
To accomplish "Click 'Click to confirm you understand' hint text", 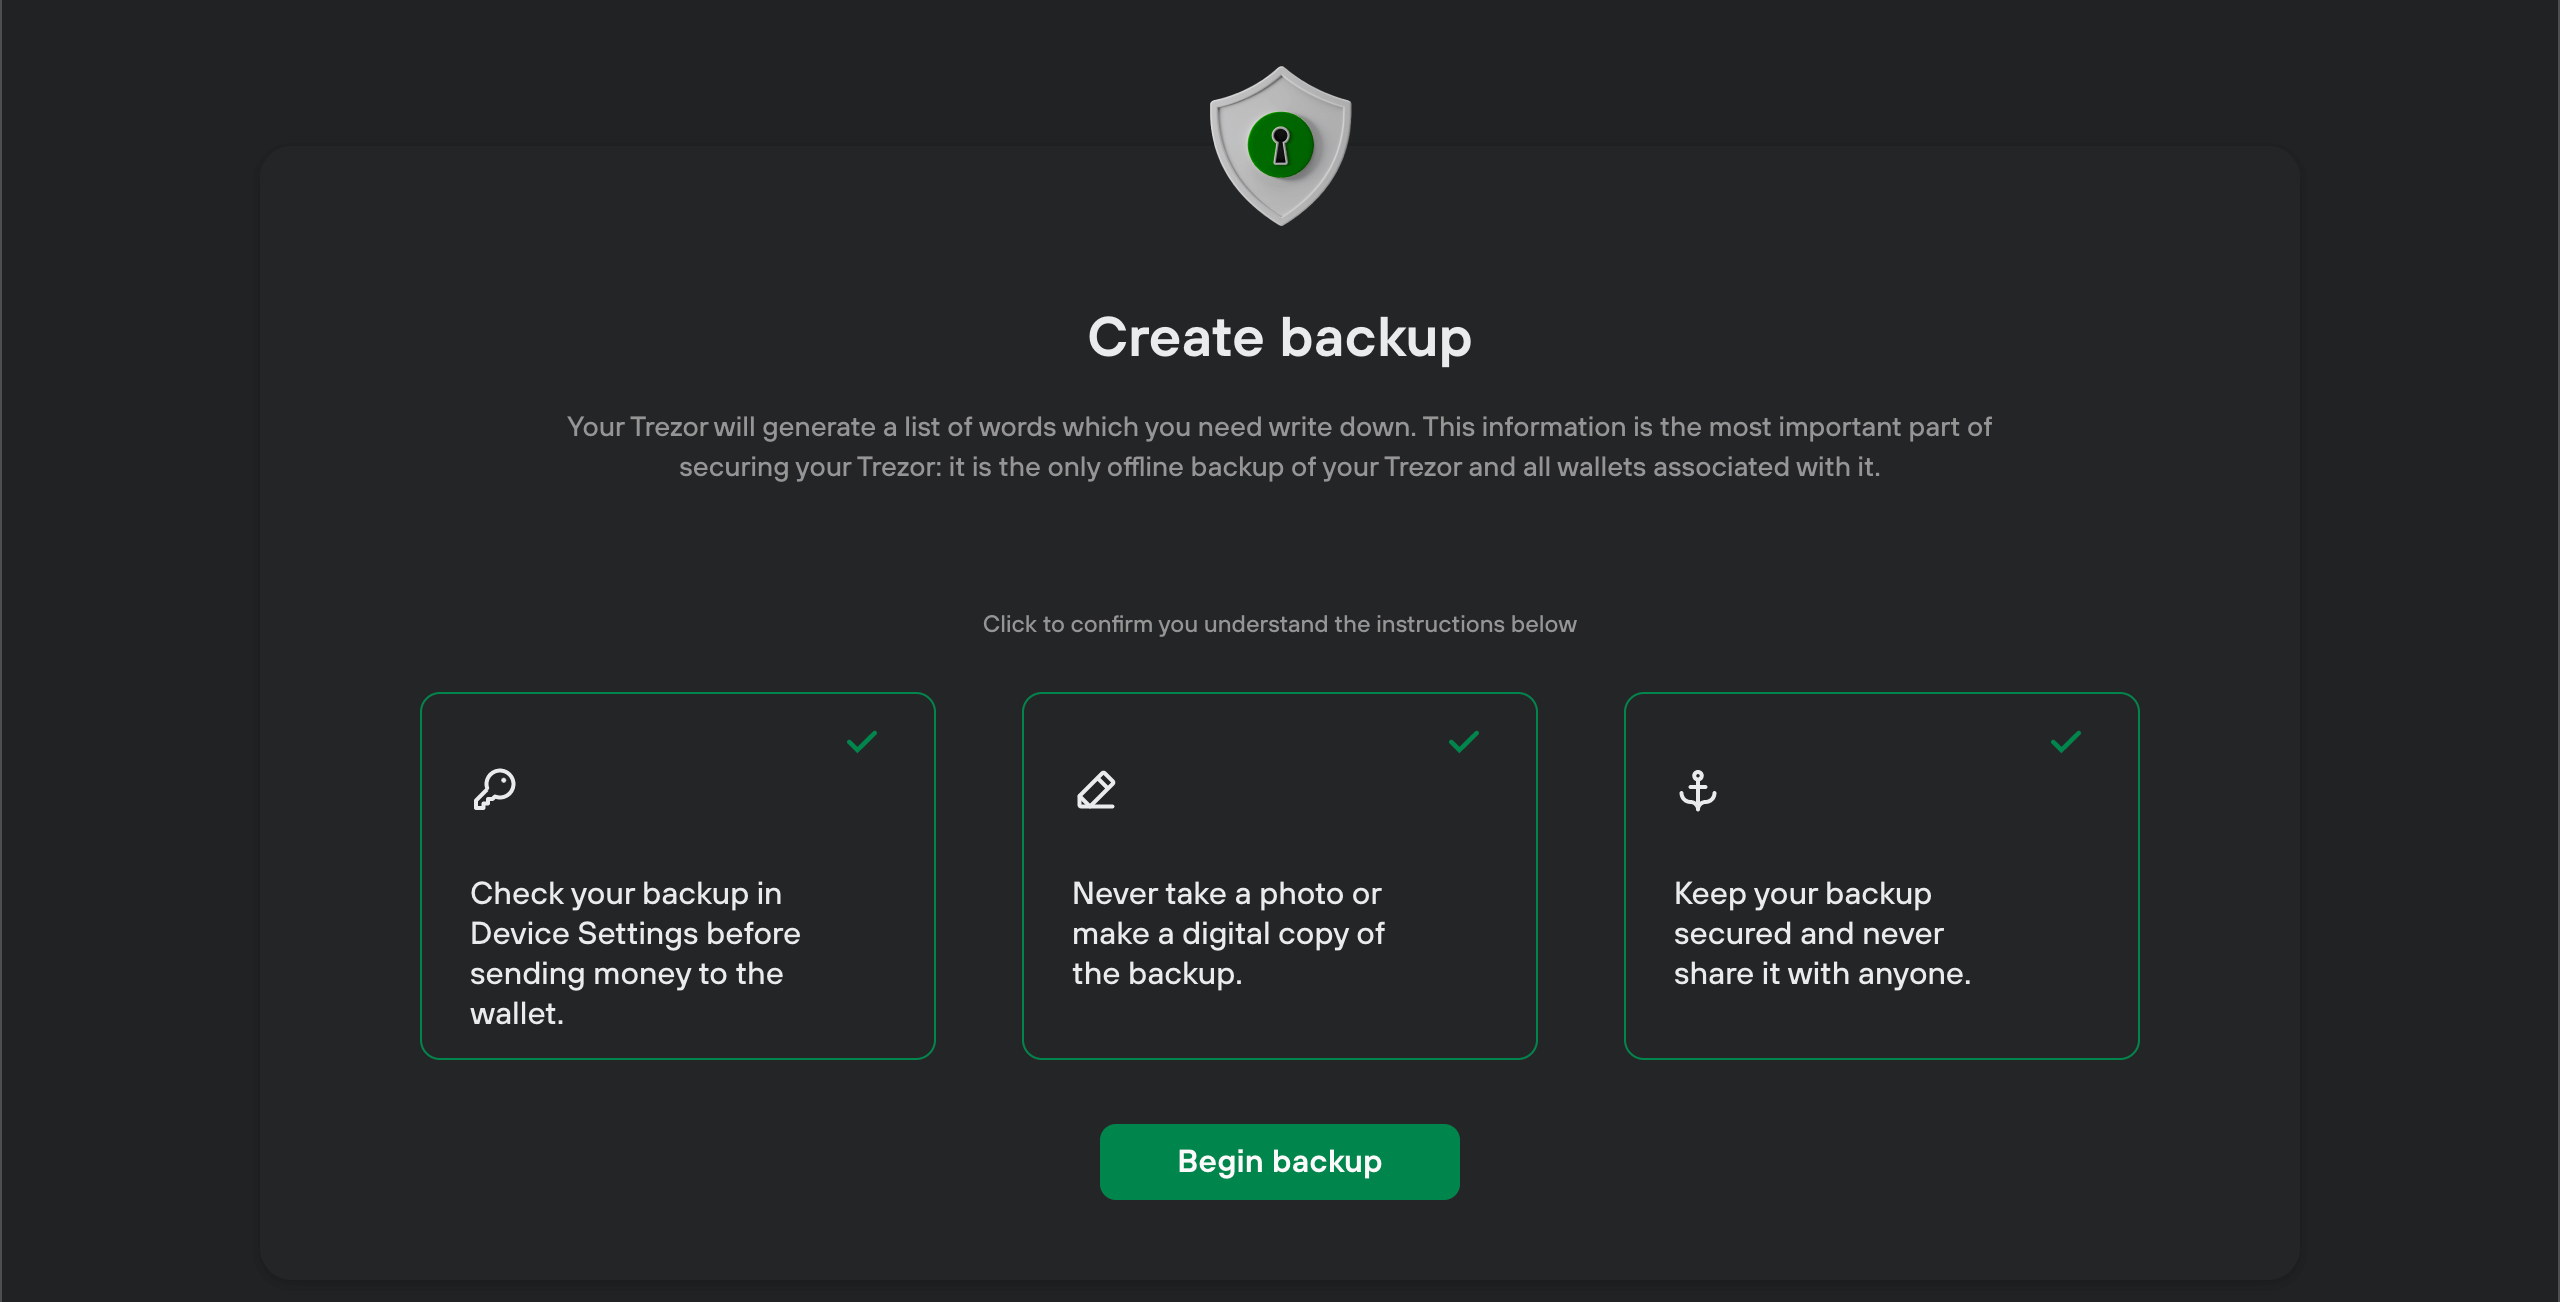I will [1280, 624].
